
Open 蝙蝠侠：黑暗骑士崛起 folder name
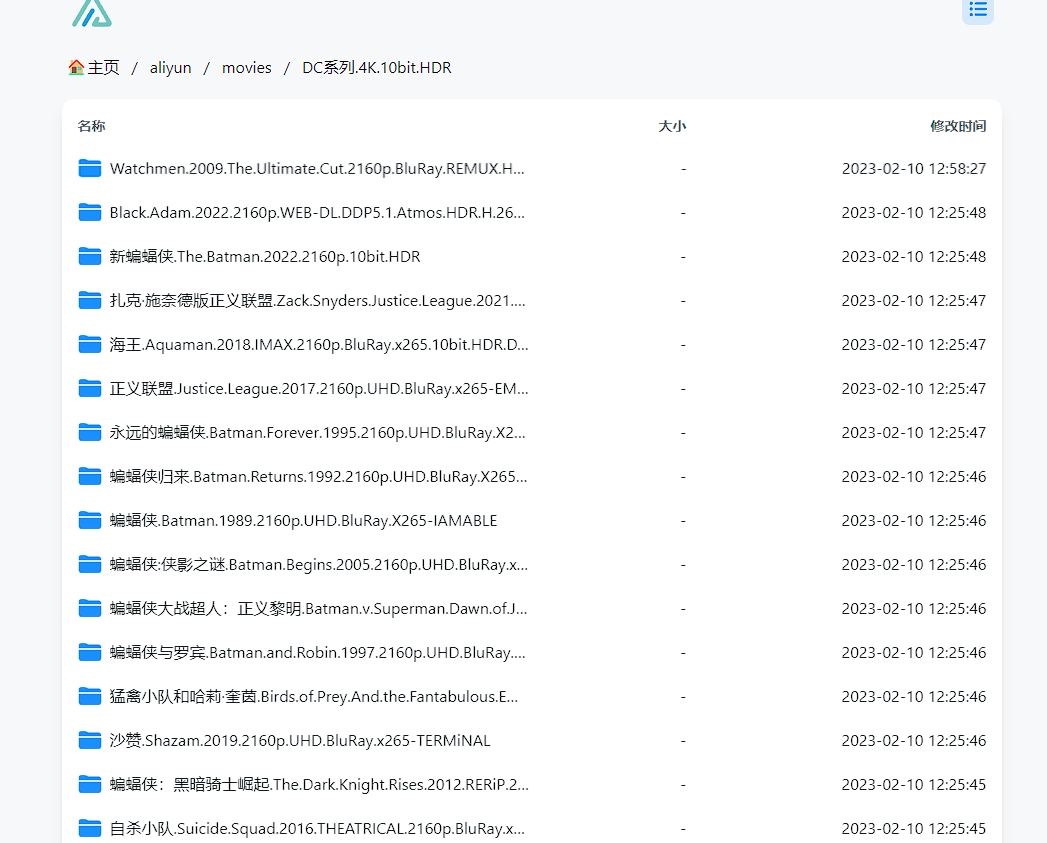click(319, 785)
